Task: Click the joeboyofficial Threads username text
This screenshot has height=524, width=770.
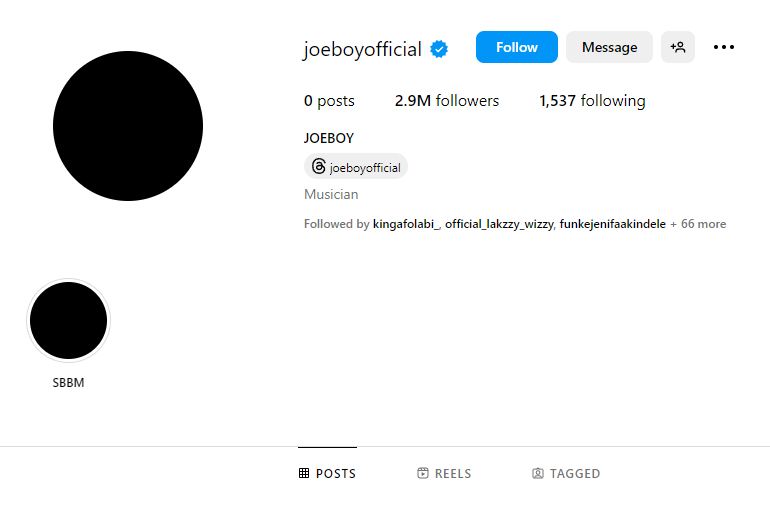Action: pos(365,168)
